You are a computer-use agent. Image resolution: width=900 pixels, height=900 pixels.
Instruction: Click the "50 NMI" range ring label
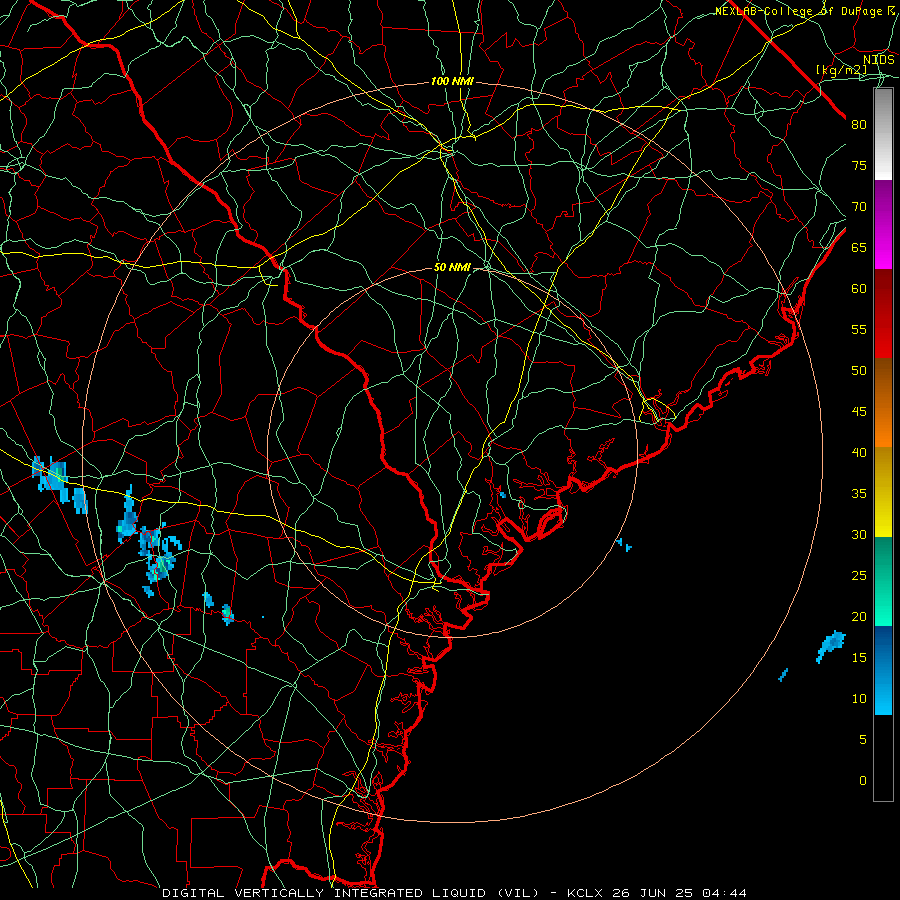click(x=452, y=267)
